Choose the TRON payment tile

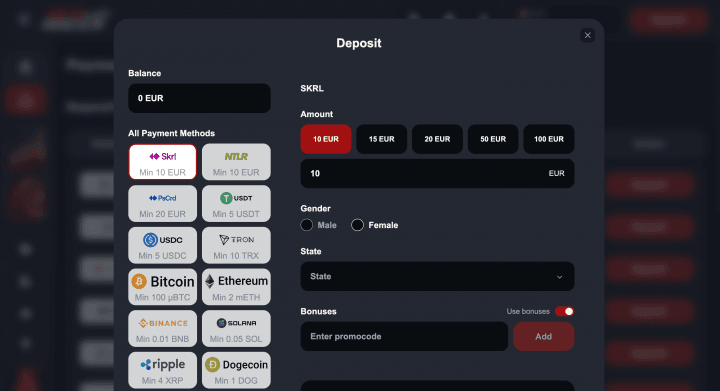236,246
